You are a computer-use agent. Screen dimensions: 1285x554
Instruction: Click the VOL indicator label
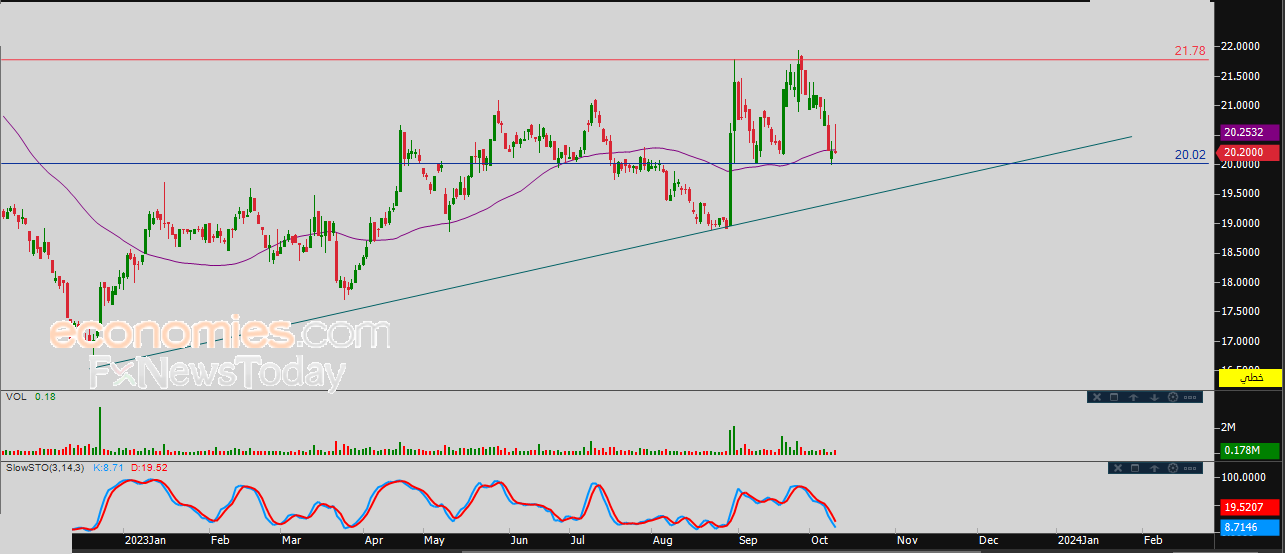coord(16,397)
